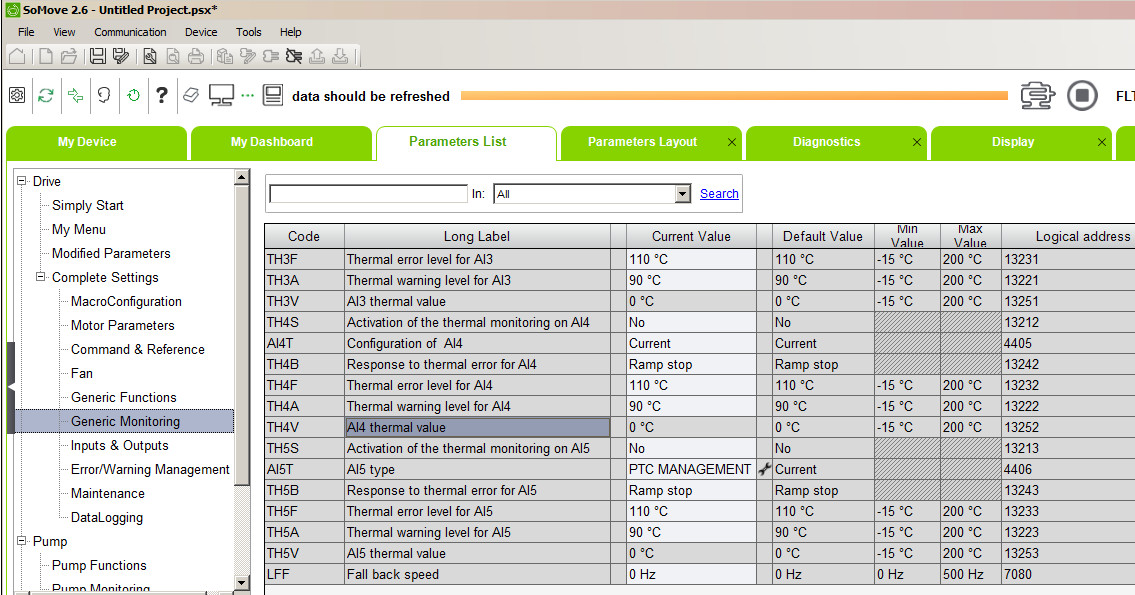Click the head profile icon
This screenshot has height=595, width=1135.
pos(104,95)
